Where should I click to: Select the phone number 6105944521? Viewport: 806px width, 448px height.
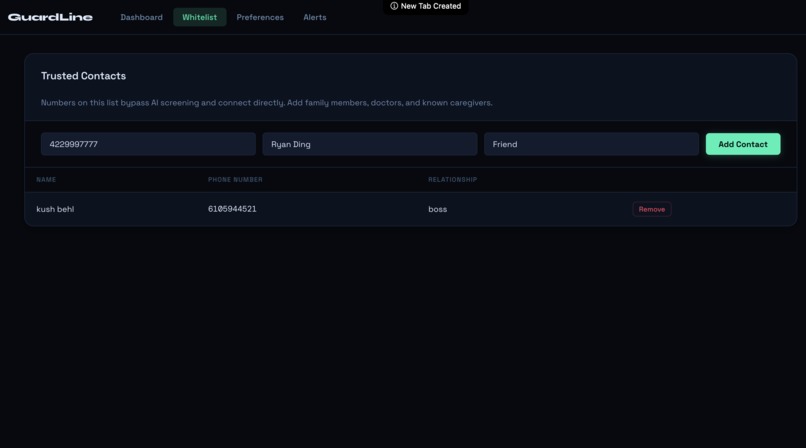[232, 209]
